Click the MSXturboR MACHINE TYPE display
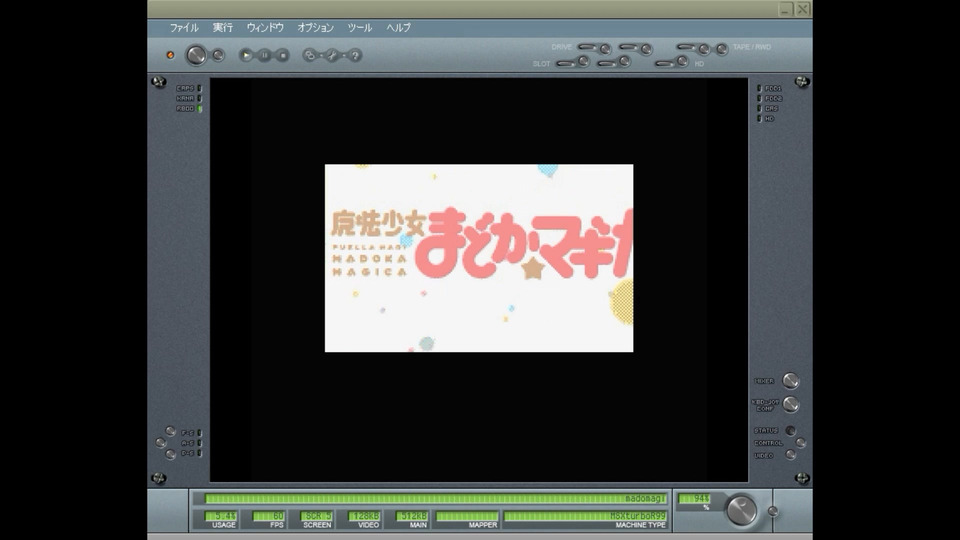 point(585,516)
